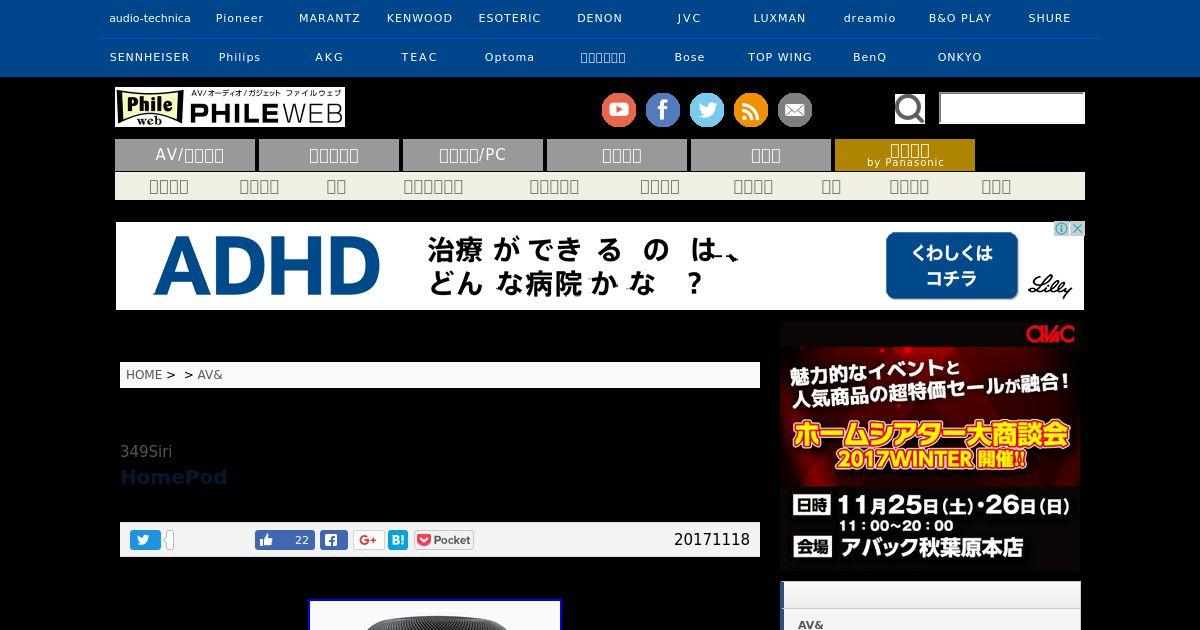Viewport: 1200px width, 630px height.
Task: Tweet the article via blue Twitter button
Action: click(145, 540)
